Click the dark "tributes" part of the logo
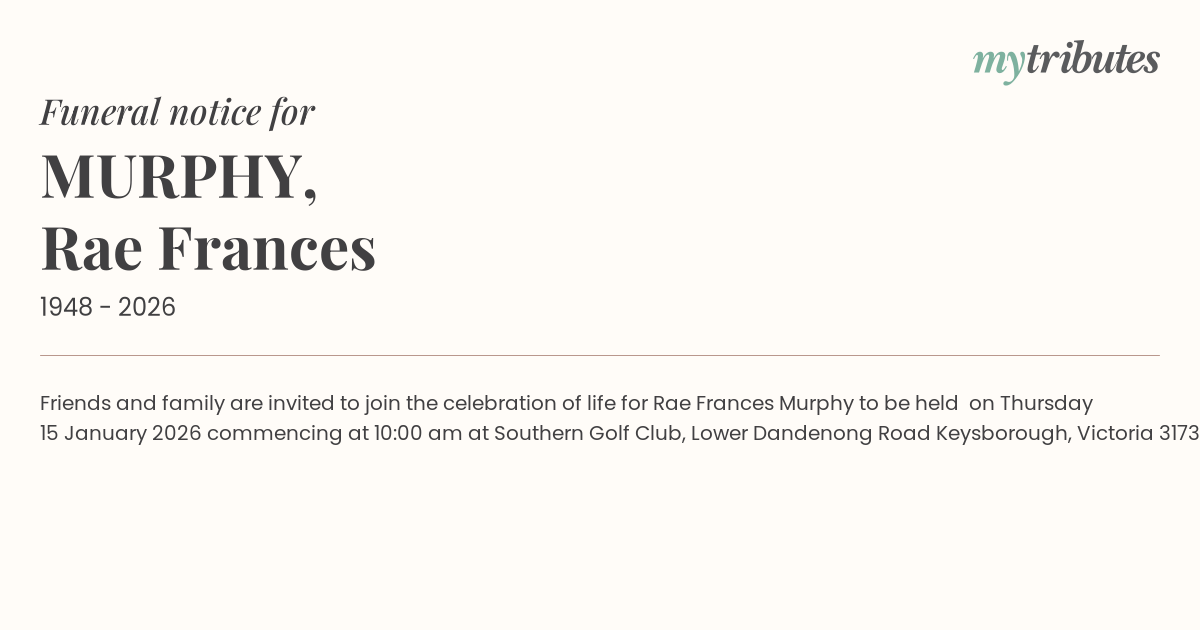1200x630 pixels. pos(1092,59)
